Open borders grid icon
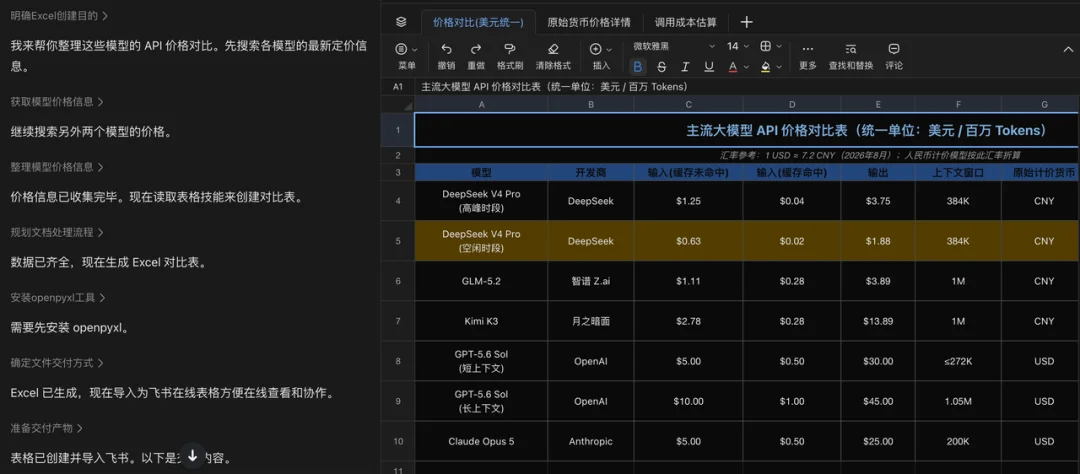The width and height of the screenshot is (1080, 474). (x=765, y=46)
